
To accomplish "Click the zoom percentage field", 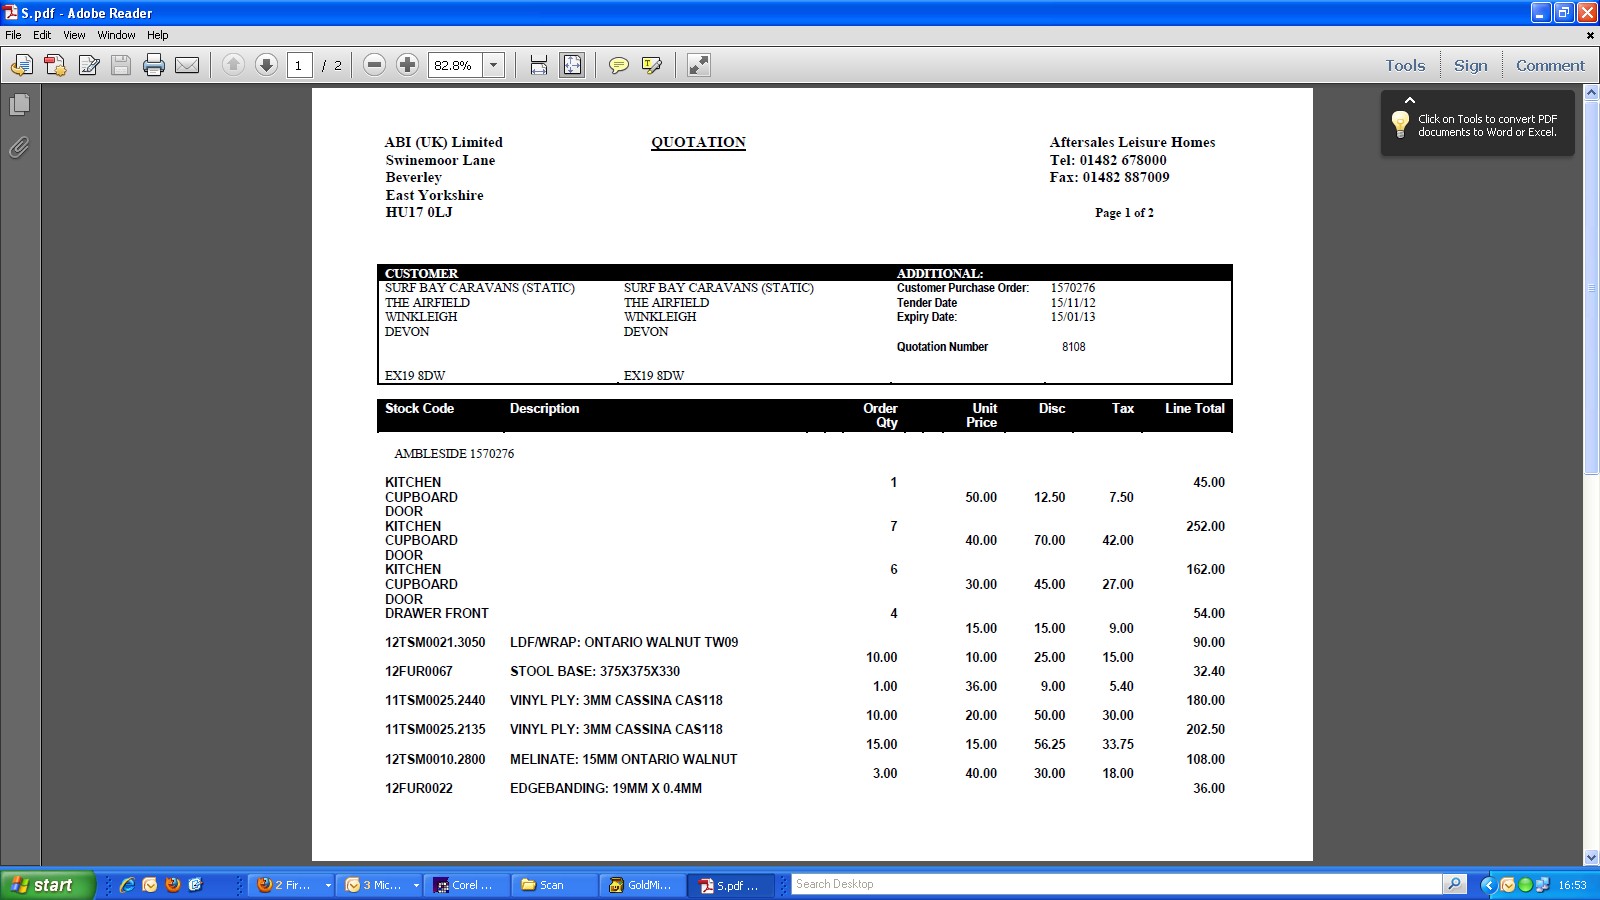I will 456,65.
